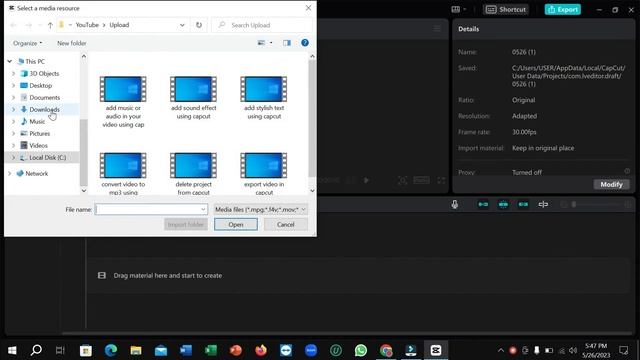Select 'export video in capcut' video file
Screen dimensions: 640x360
click(264, 173)
